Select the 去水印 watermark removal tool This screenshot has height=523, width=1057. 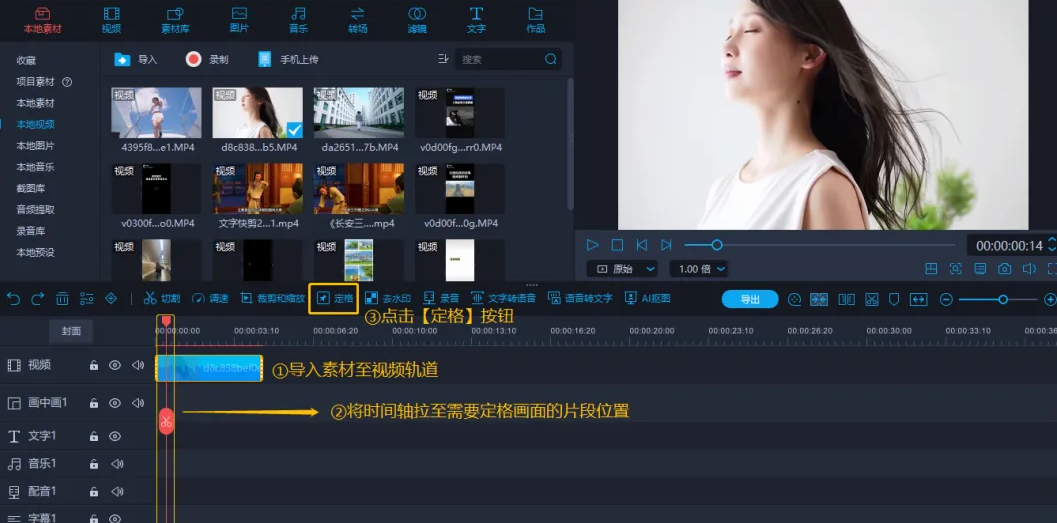388,299
